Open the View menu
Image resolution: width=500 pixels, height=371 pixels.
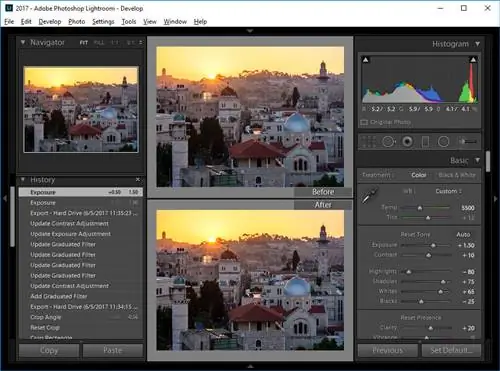(x=150, y=22)
